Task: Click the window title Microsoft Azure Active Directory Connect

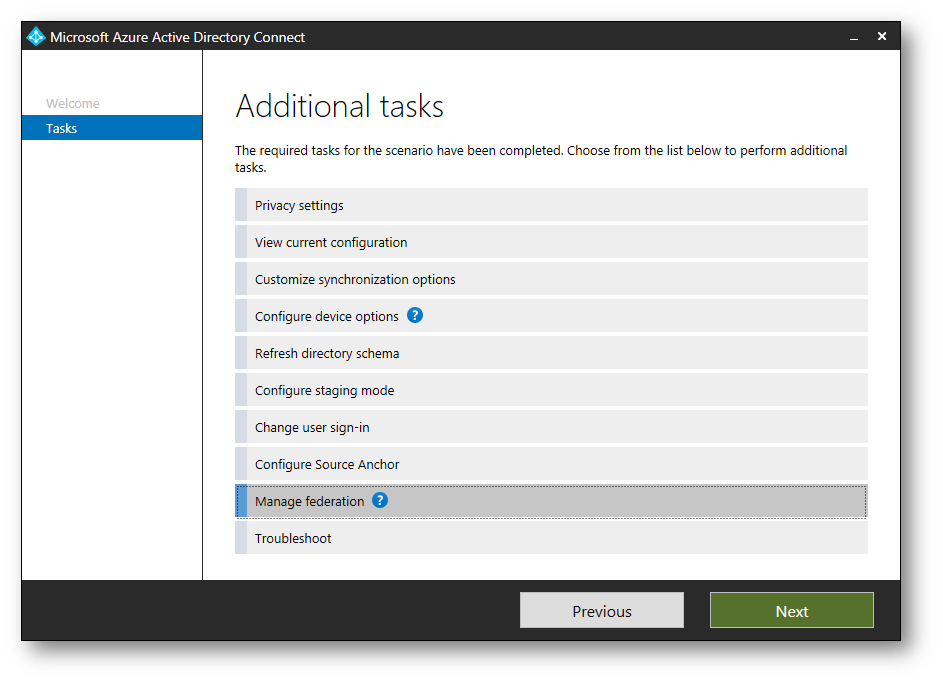Action: (x=177, y=37)
